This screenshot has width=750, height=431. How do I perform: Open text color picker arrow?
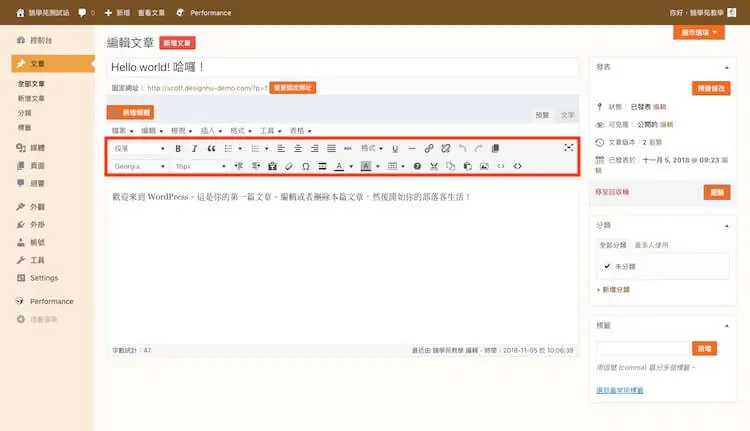351,166
